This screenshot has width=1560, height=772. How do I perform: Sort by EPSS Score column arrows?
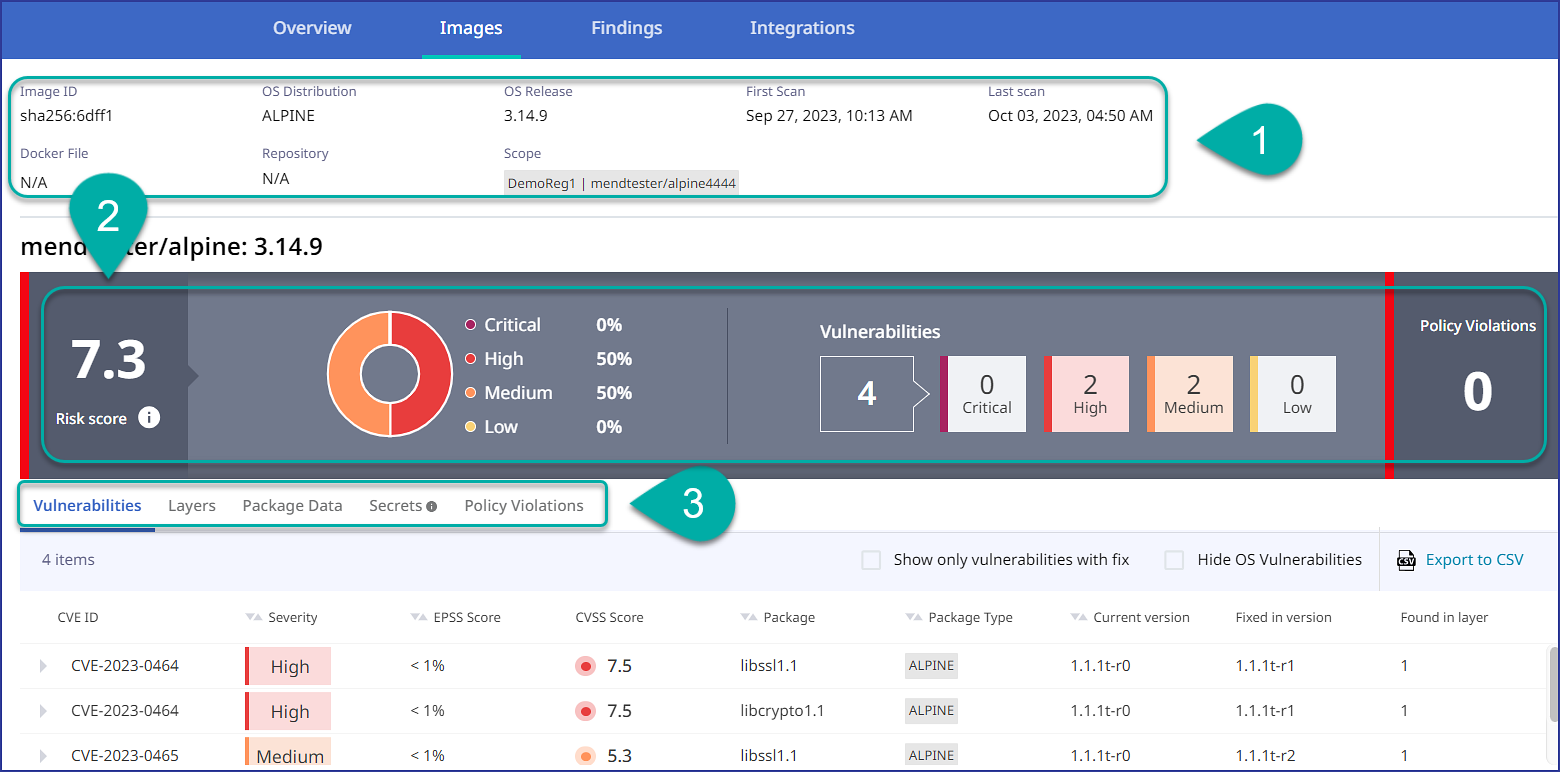tap(419, 618)
